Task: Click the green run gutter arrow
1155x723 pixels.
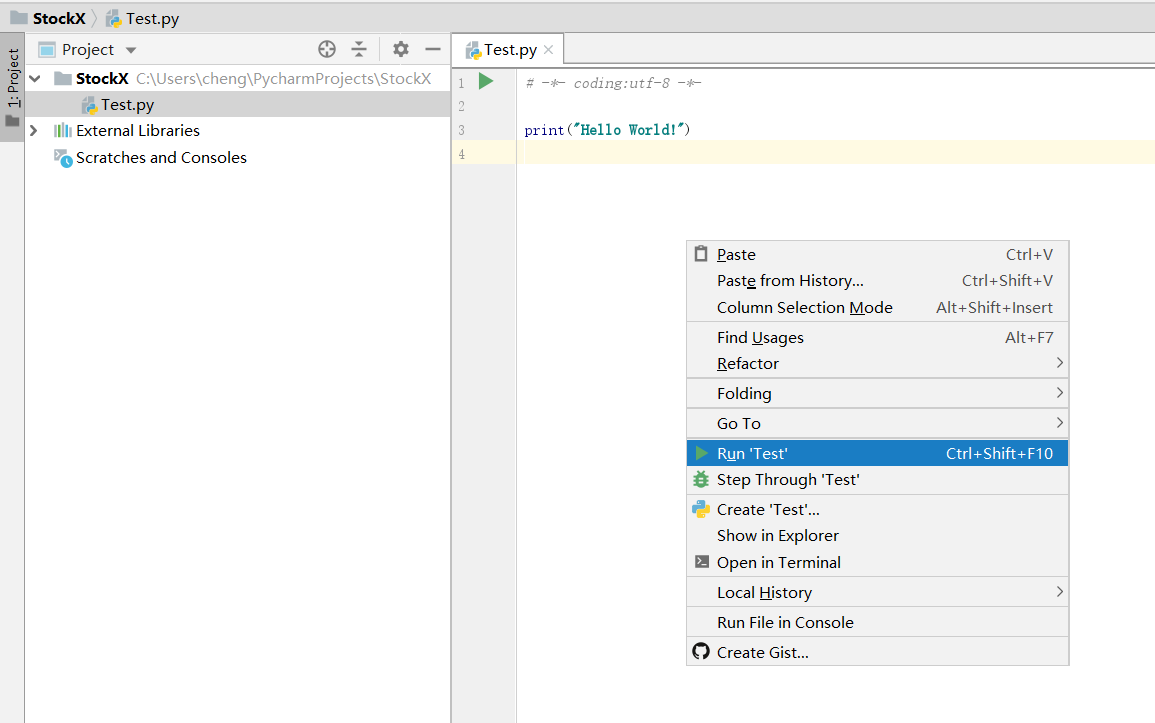Action: pos(486,82)
